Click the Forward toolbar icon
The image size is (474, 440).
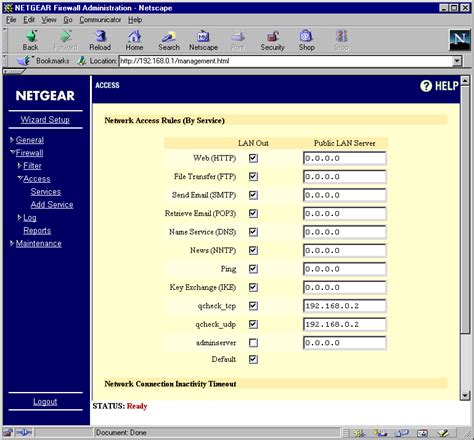click(65, 36)
